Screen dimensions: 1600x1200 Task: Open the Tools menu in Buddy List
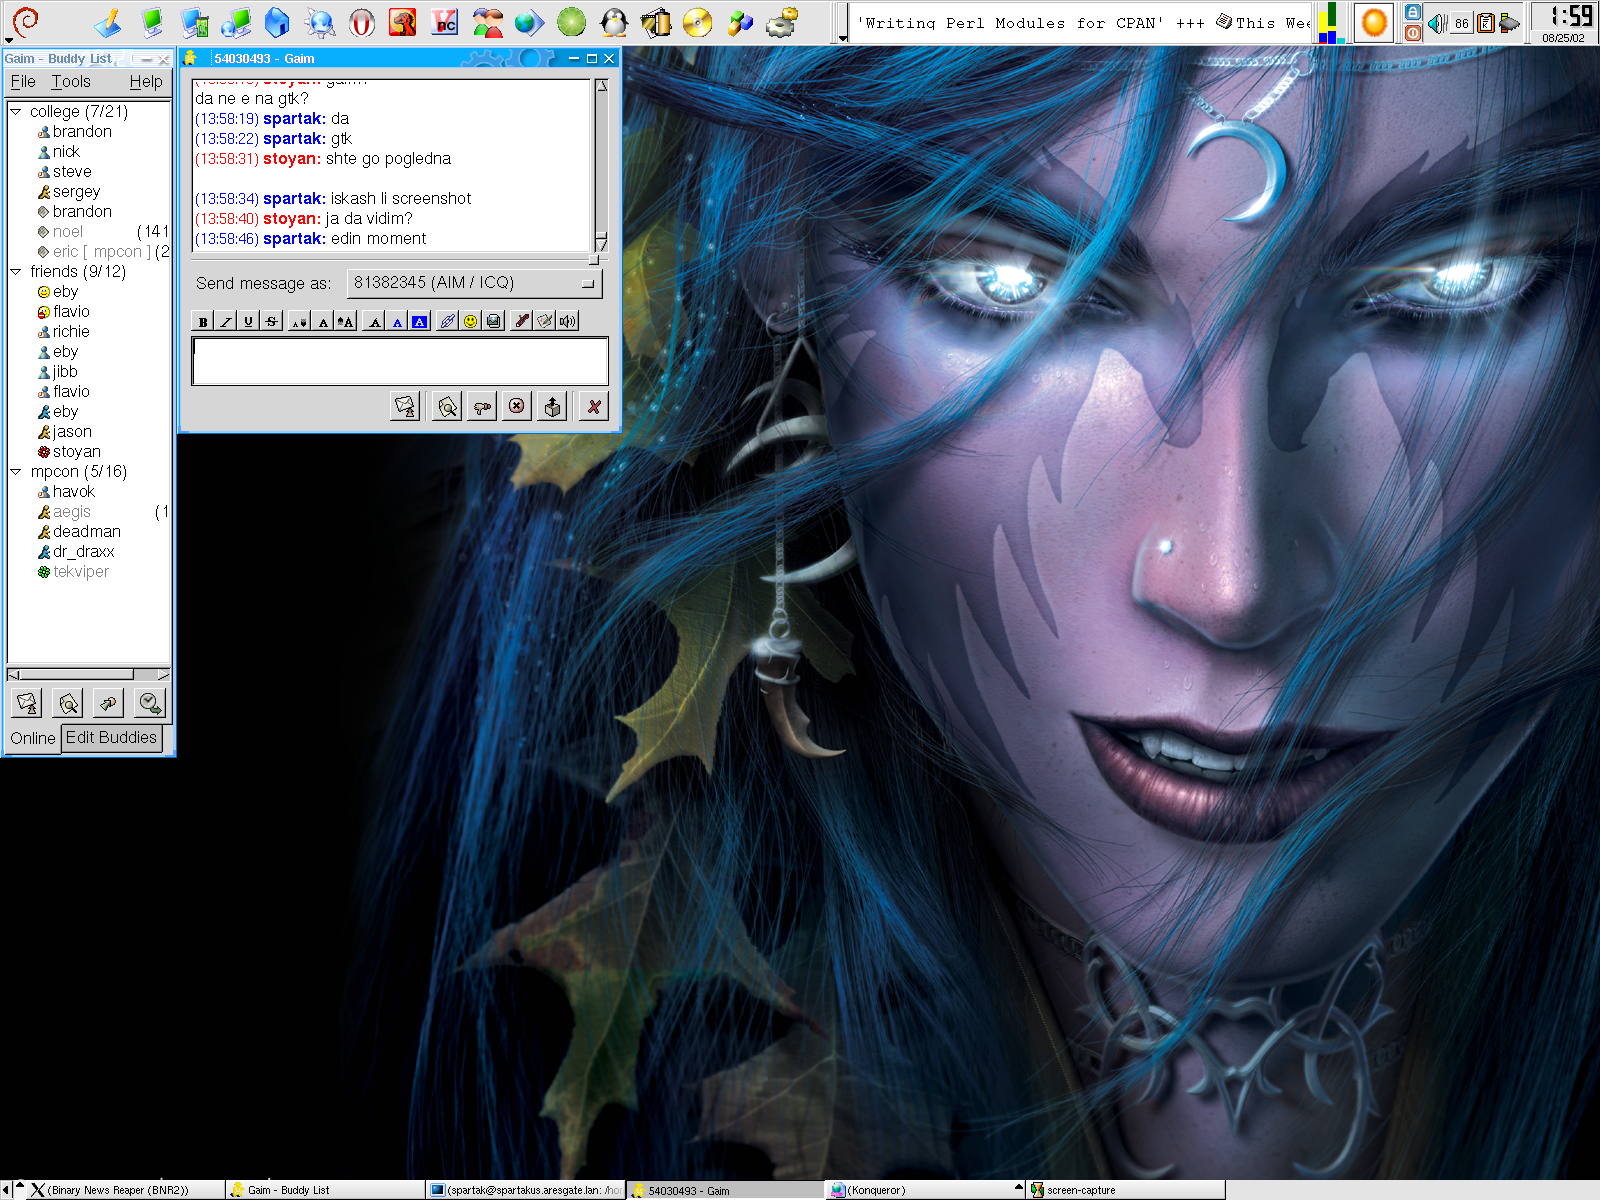(x=71, y=82)
